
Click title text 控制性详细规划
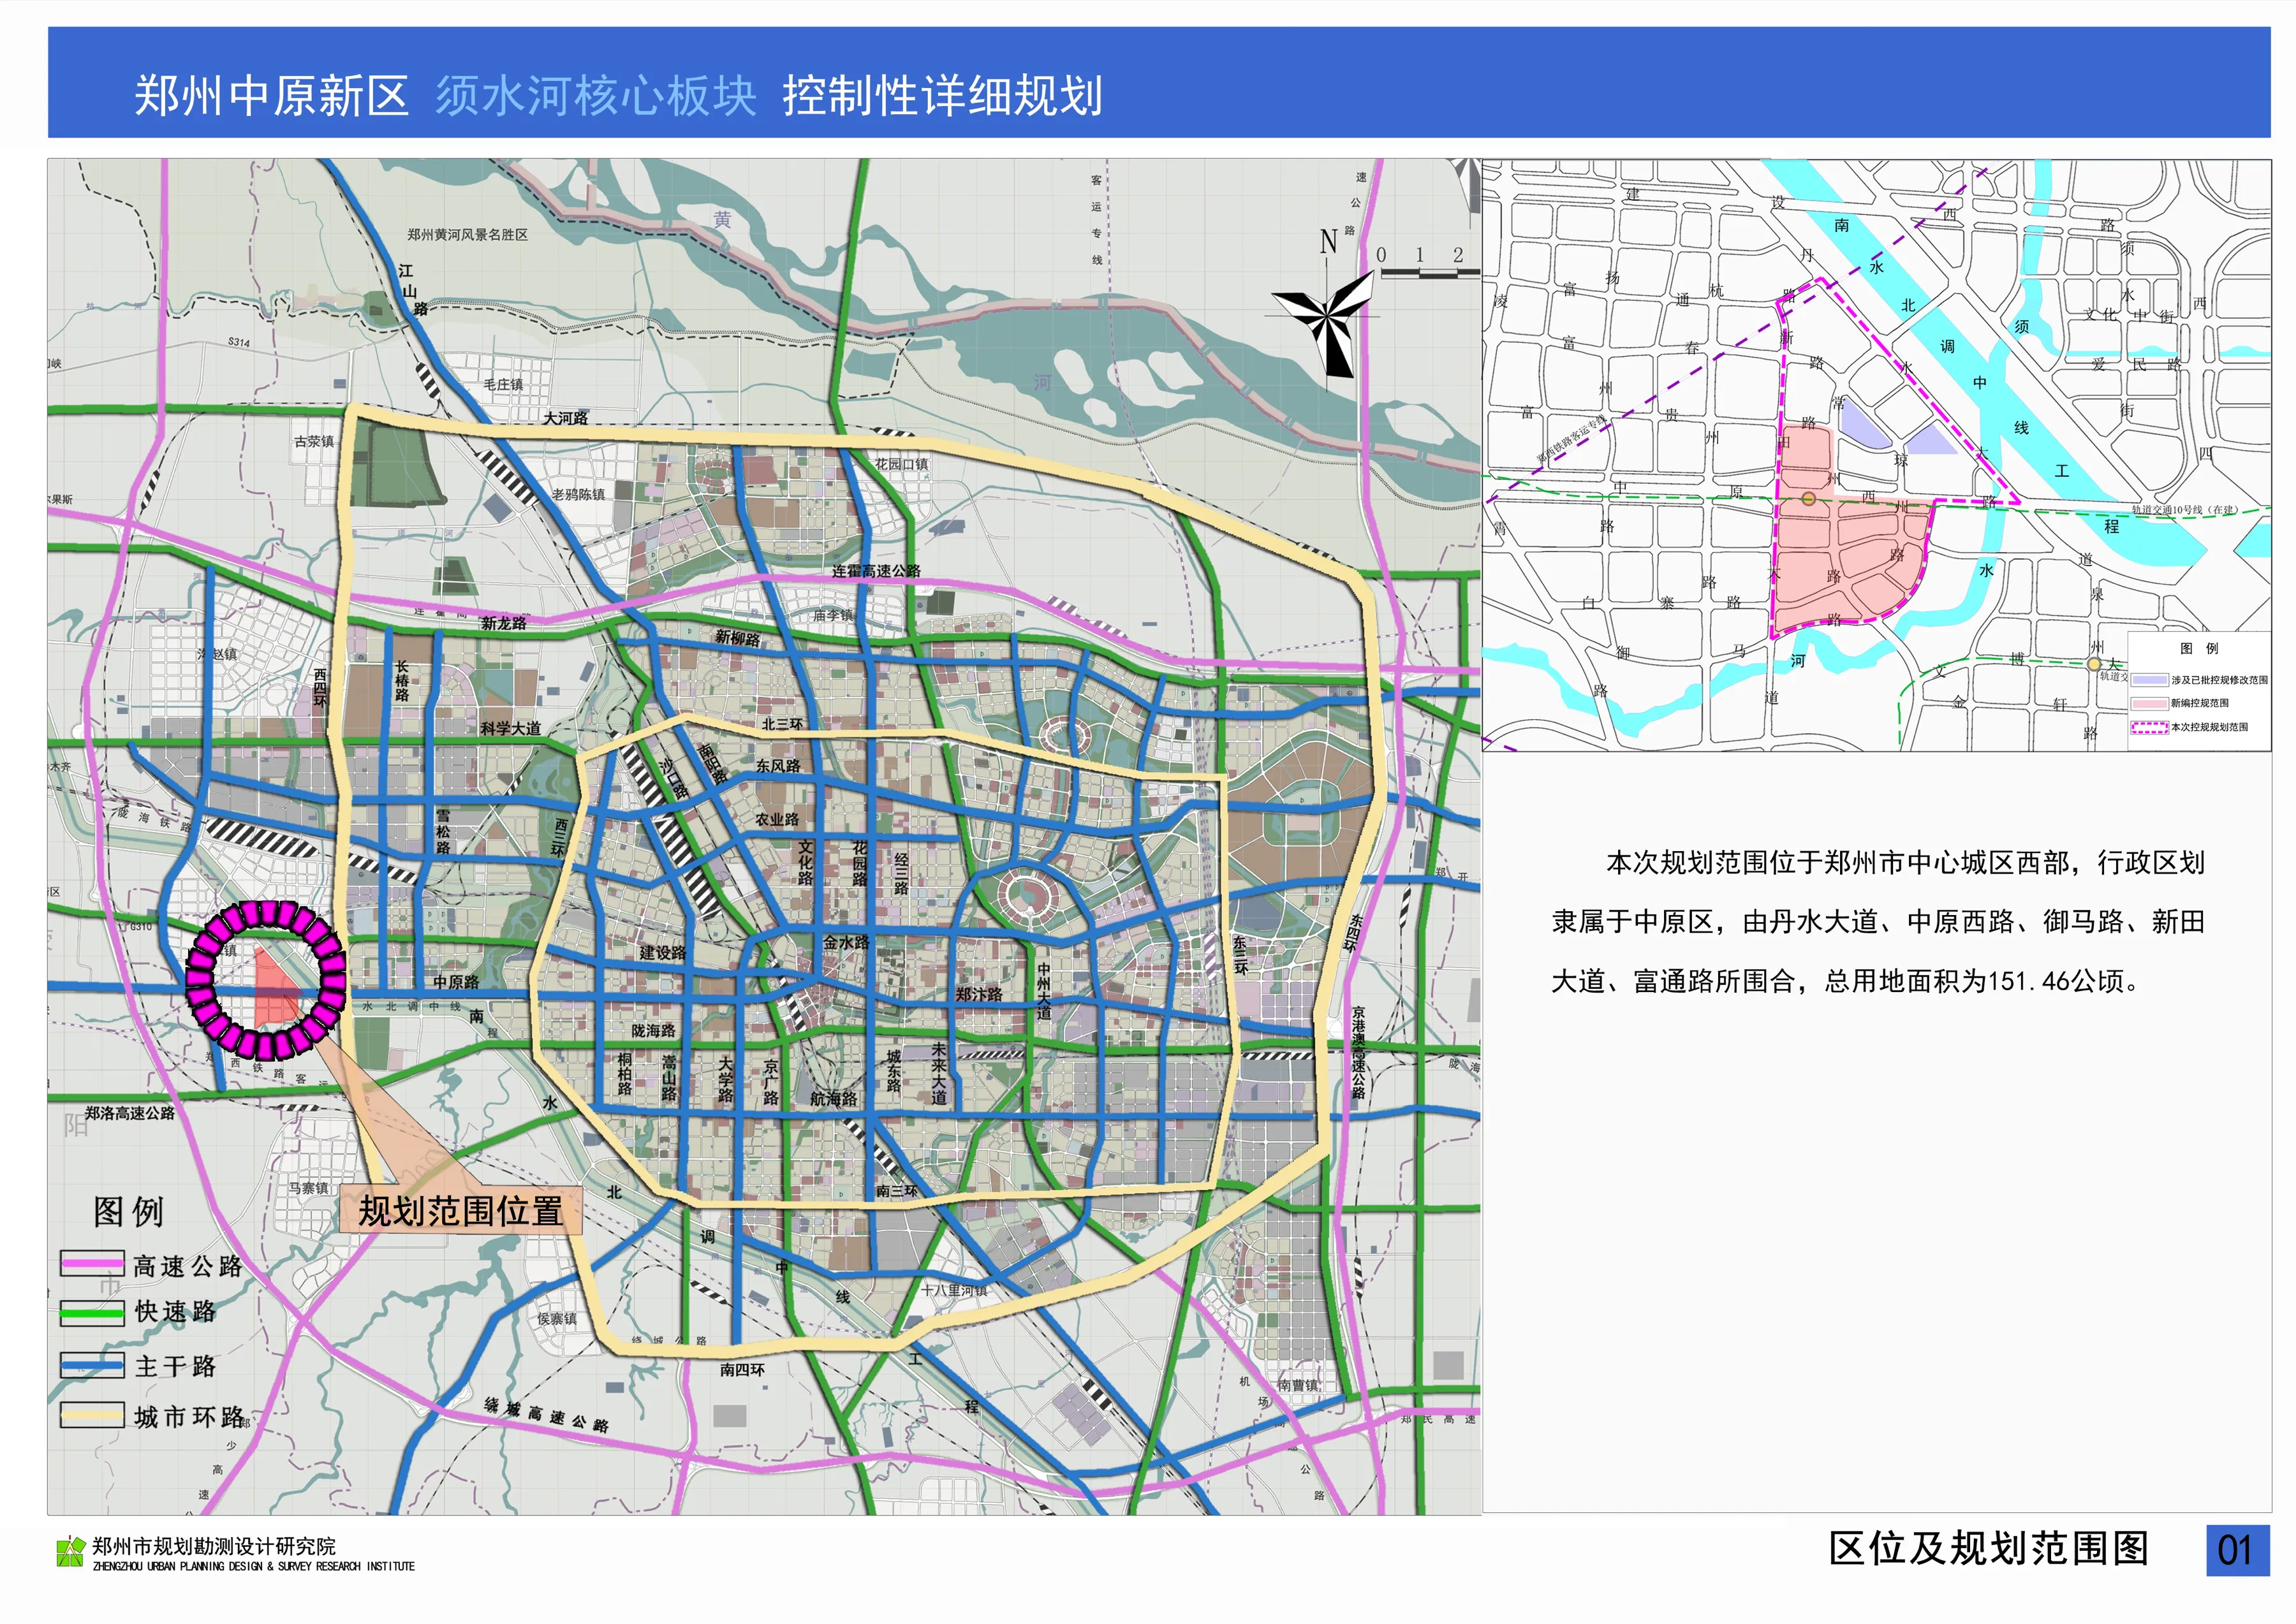coord(942,96)
